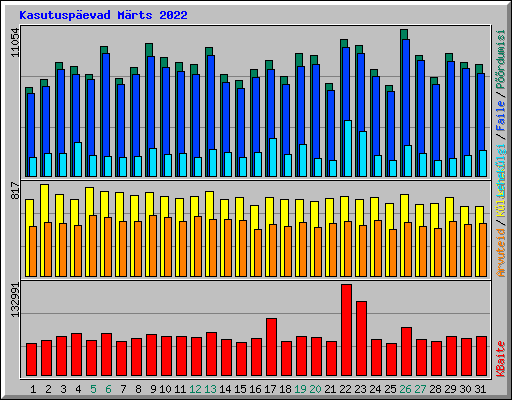
Task: Click the red KBaite legend label
Action: click(501, 359)
